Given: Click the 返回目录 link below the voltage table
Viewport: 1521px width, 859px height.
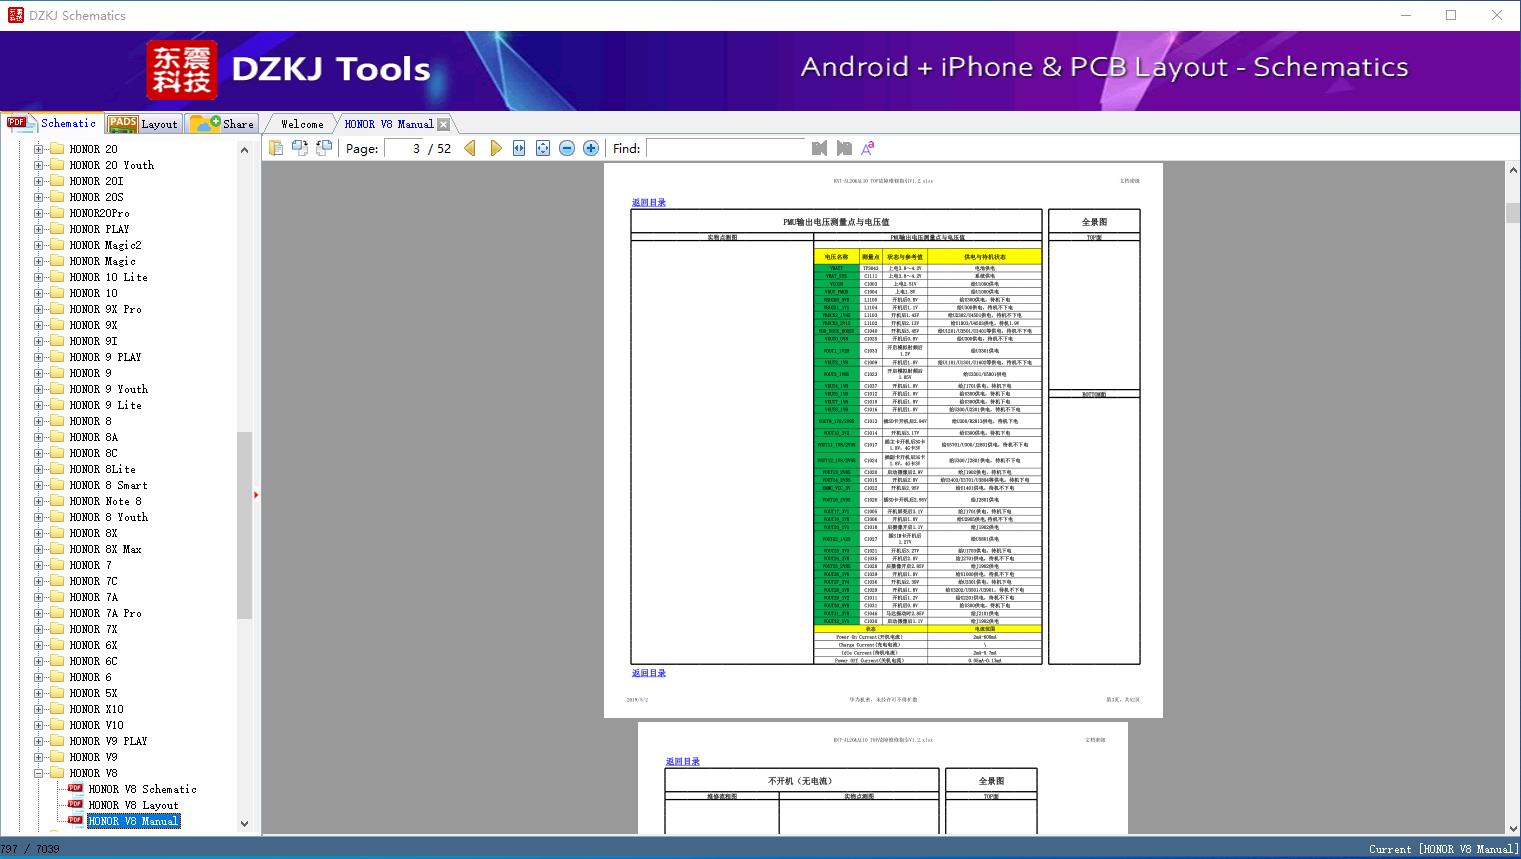Looking at the screenshot, I should 649,673.
